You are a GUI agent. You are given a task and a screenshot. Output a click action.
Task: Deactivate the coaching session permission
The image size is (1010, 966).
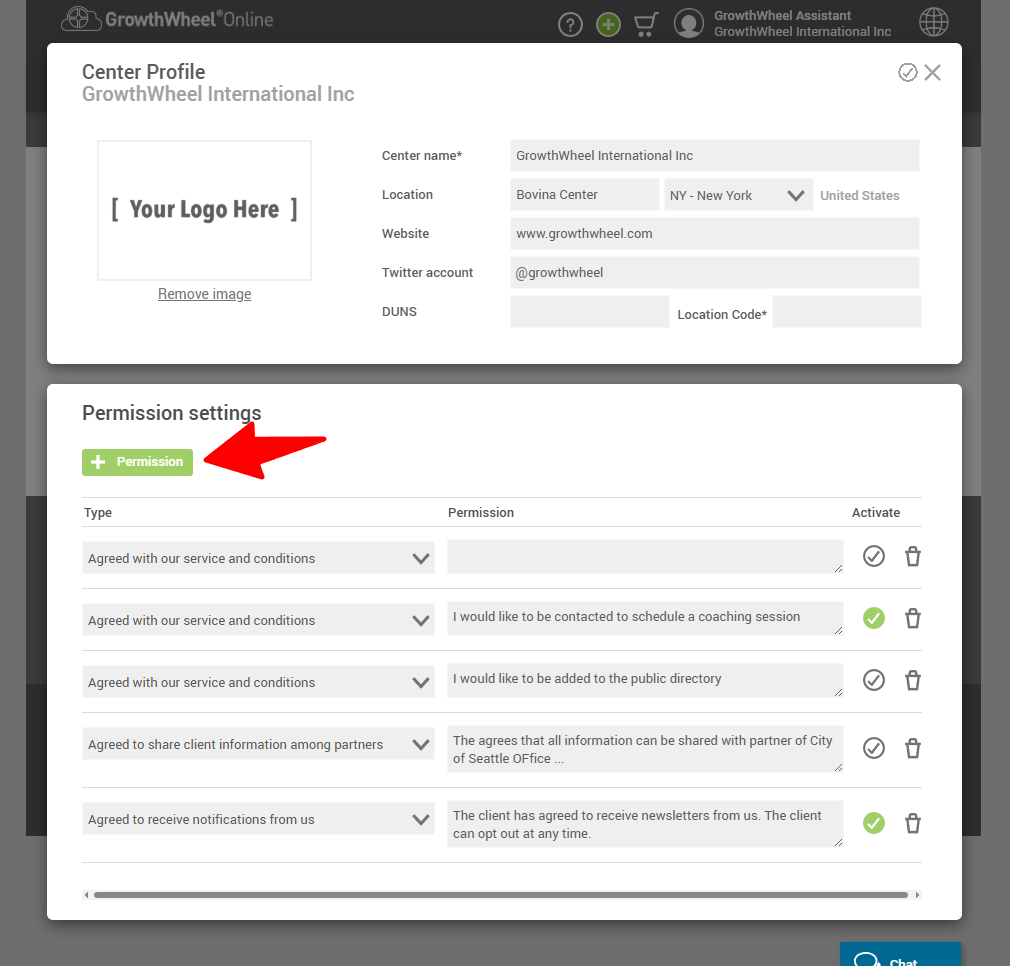click(873, 618)
